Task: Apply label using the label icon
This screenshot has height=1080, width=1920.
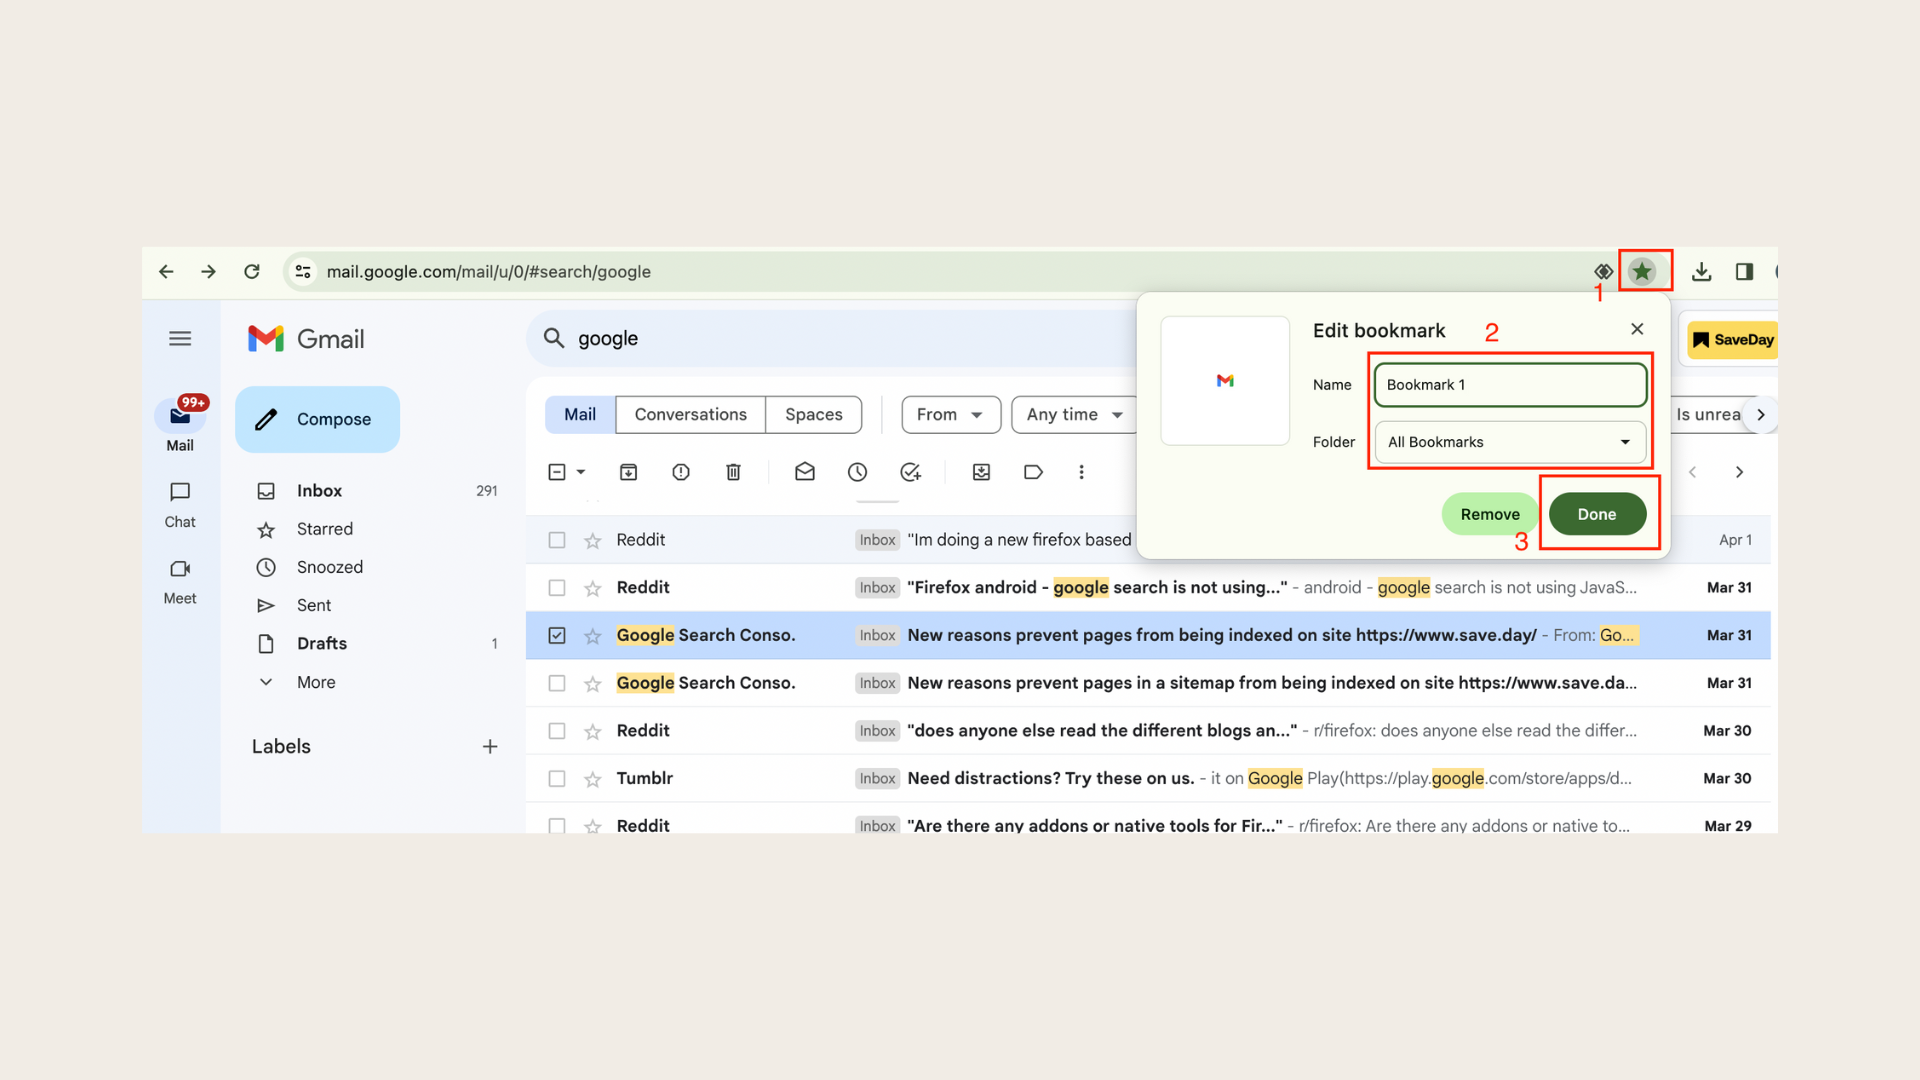Action: (x=1034, y=472)
